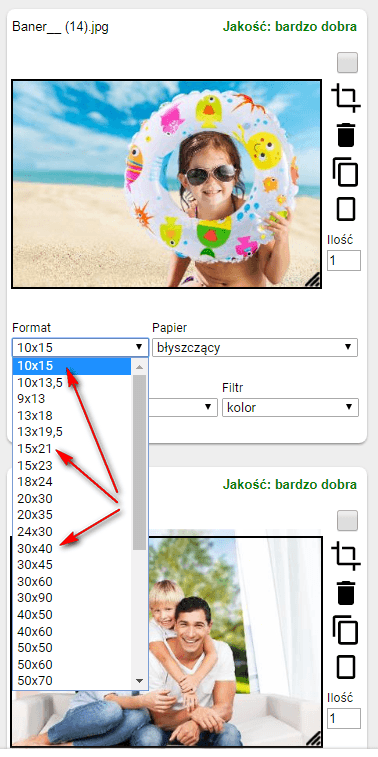Pick 40x60 format option
The height and width of the screenshot is (757, 378).
coord(72,631)
